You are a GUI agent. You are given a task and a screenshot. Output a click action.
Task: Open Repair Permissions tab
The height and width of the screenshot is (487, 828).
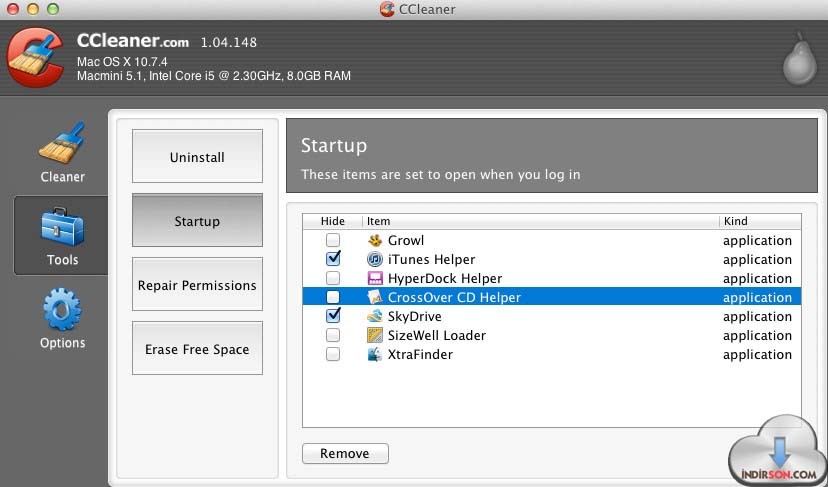(x=197, y=284)
